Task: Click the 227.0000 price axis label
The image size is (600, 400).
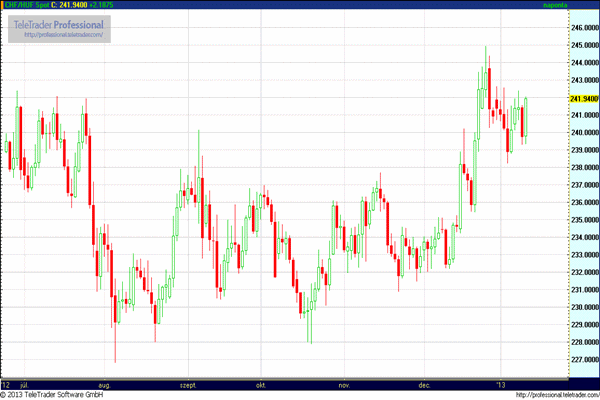Action: coord(583,359)
